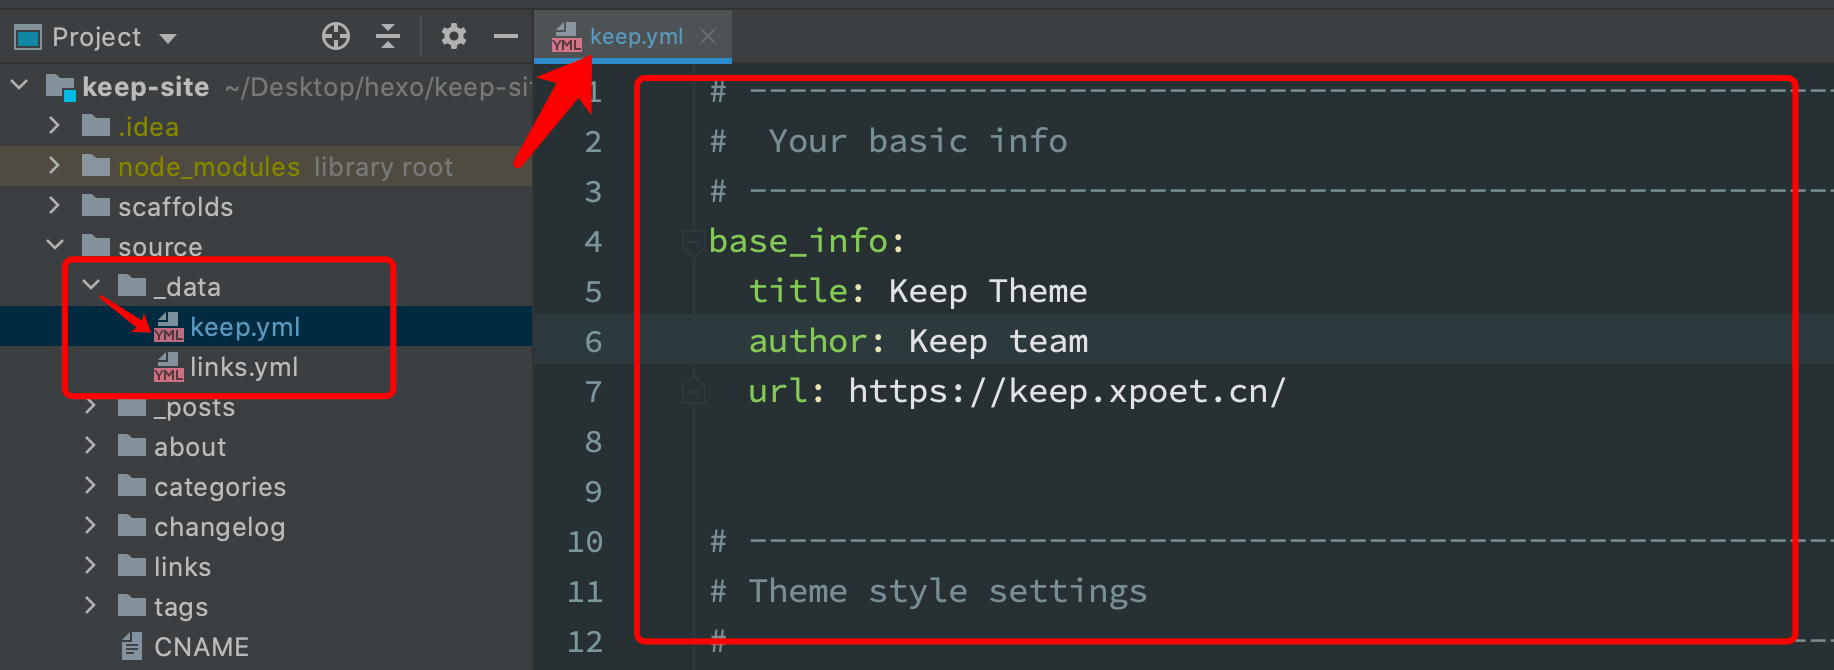Close the keep.yml tab
Viewport: 1834px width, 670px height.
(x=708, y=37)
